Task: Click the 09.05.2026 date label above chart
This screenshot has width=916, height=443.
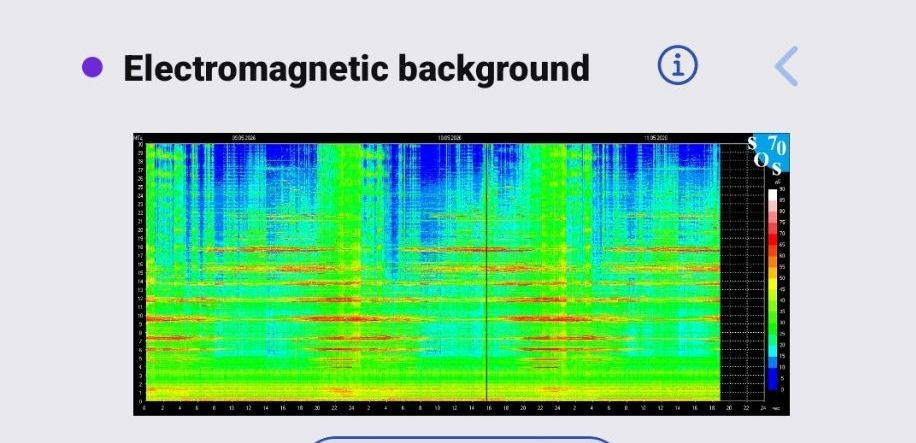Action: pos(244,138)
